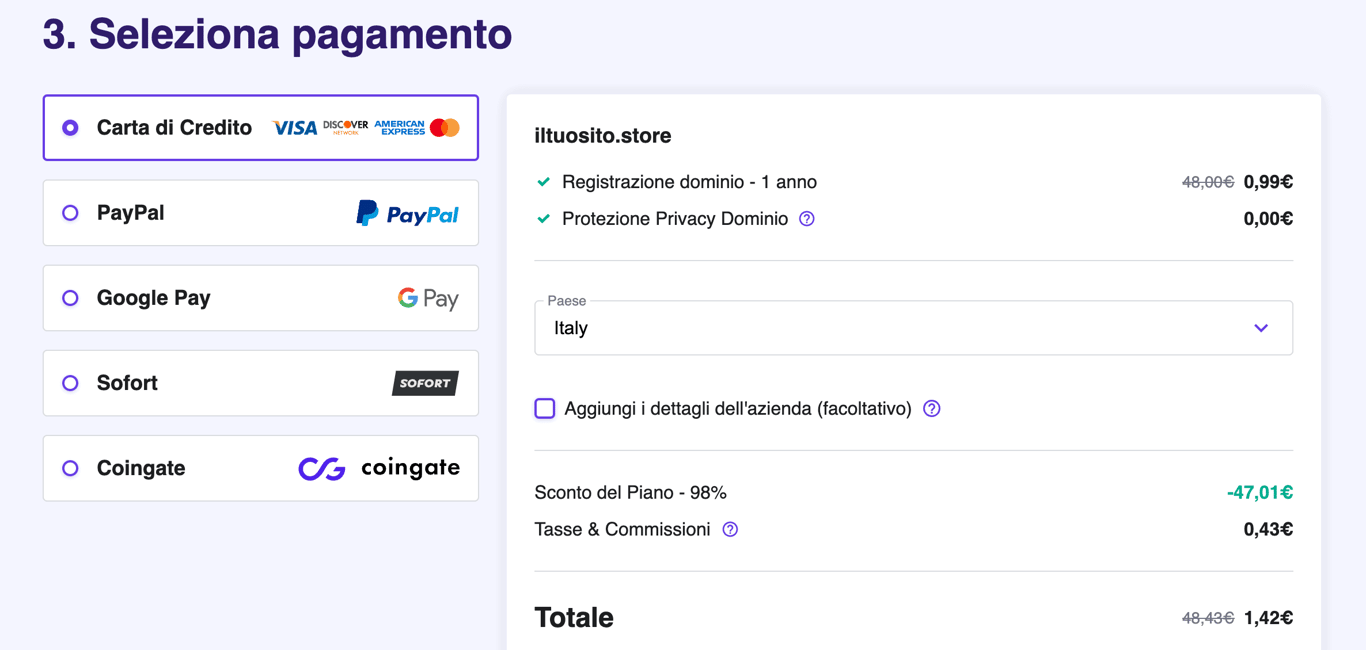Enable the Aggiungi dettagli dell'azienda checkbox
The height and width of the screenshot is (650, 1366).
[x=544, y=408]
